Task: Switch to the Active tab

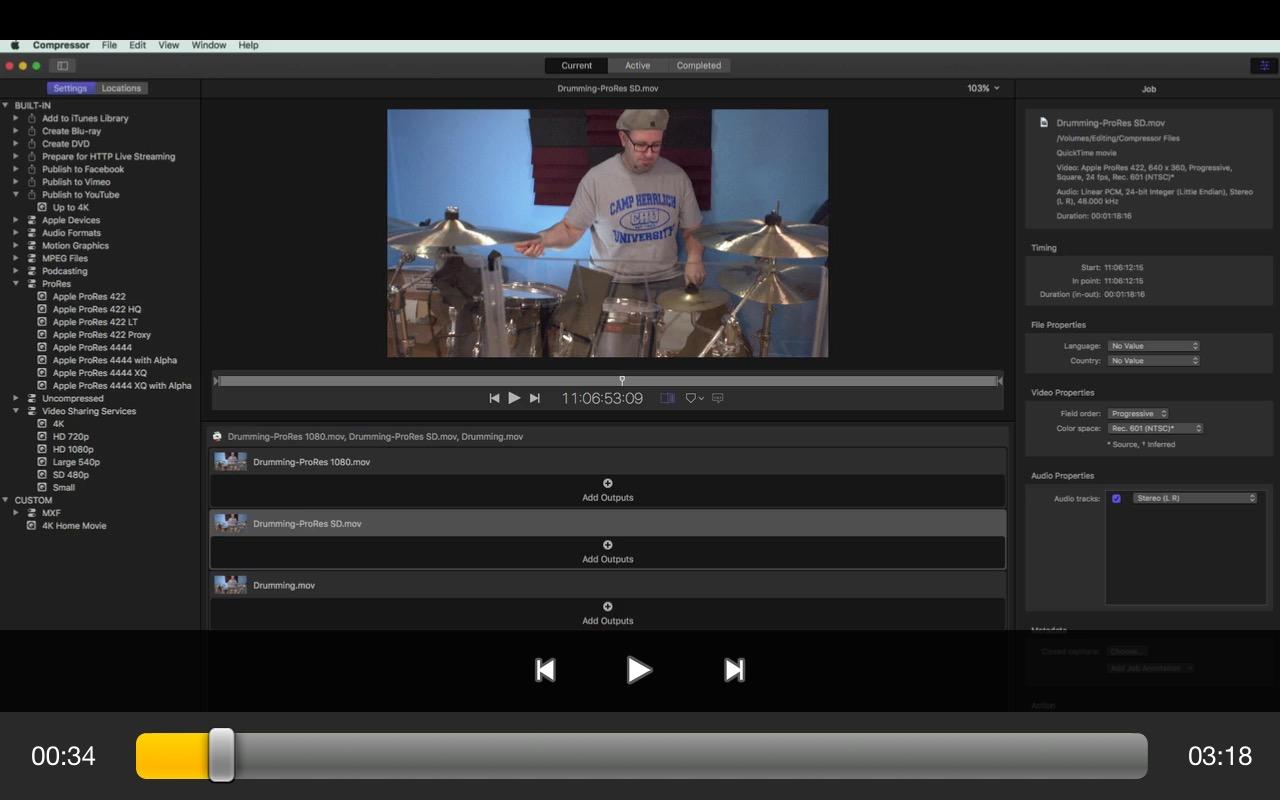Action: pyautogui.click(x=638, y=66)
